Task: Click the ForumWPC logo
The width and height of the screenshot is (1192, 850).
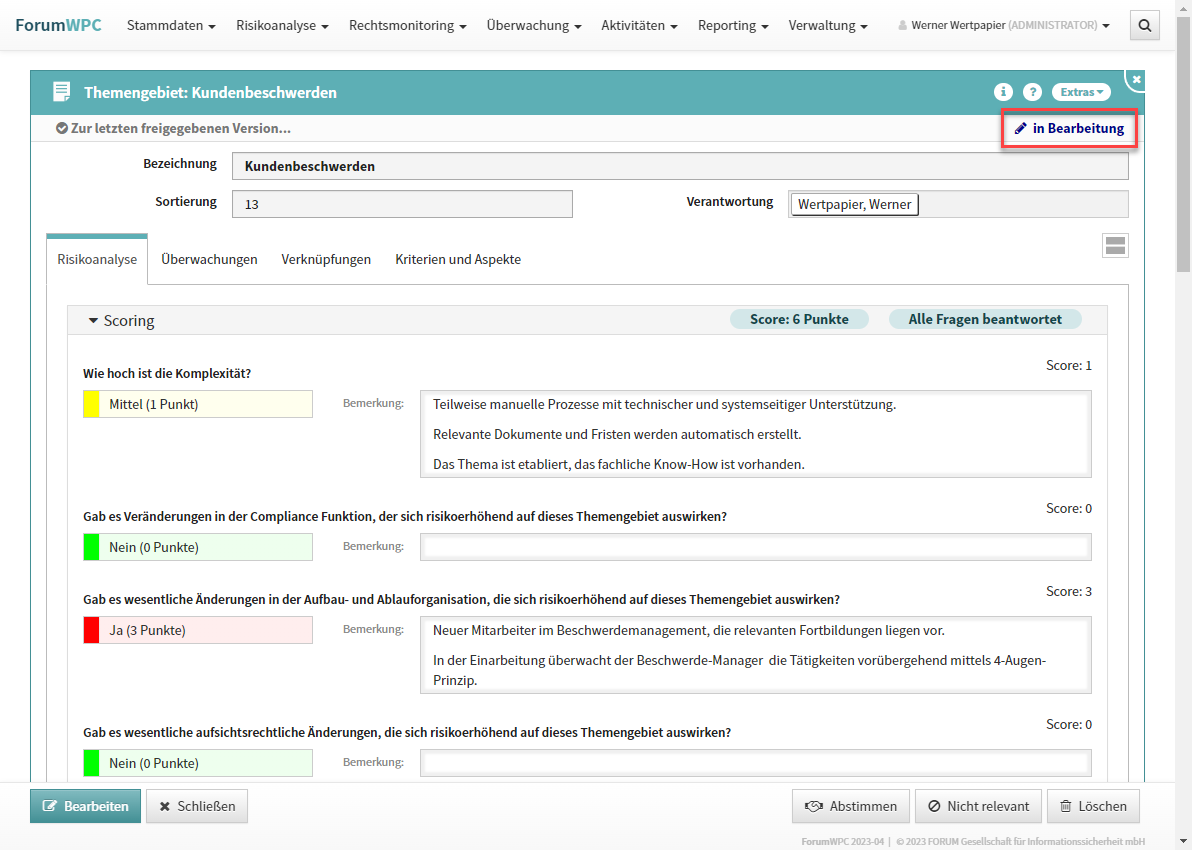Action: click(x=58, y=25)
